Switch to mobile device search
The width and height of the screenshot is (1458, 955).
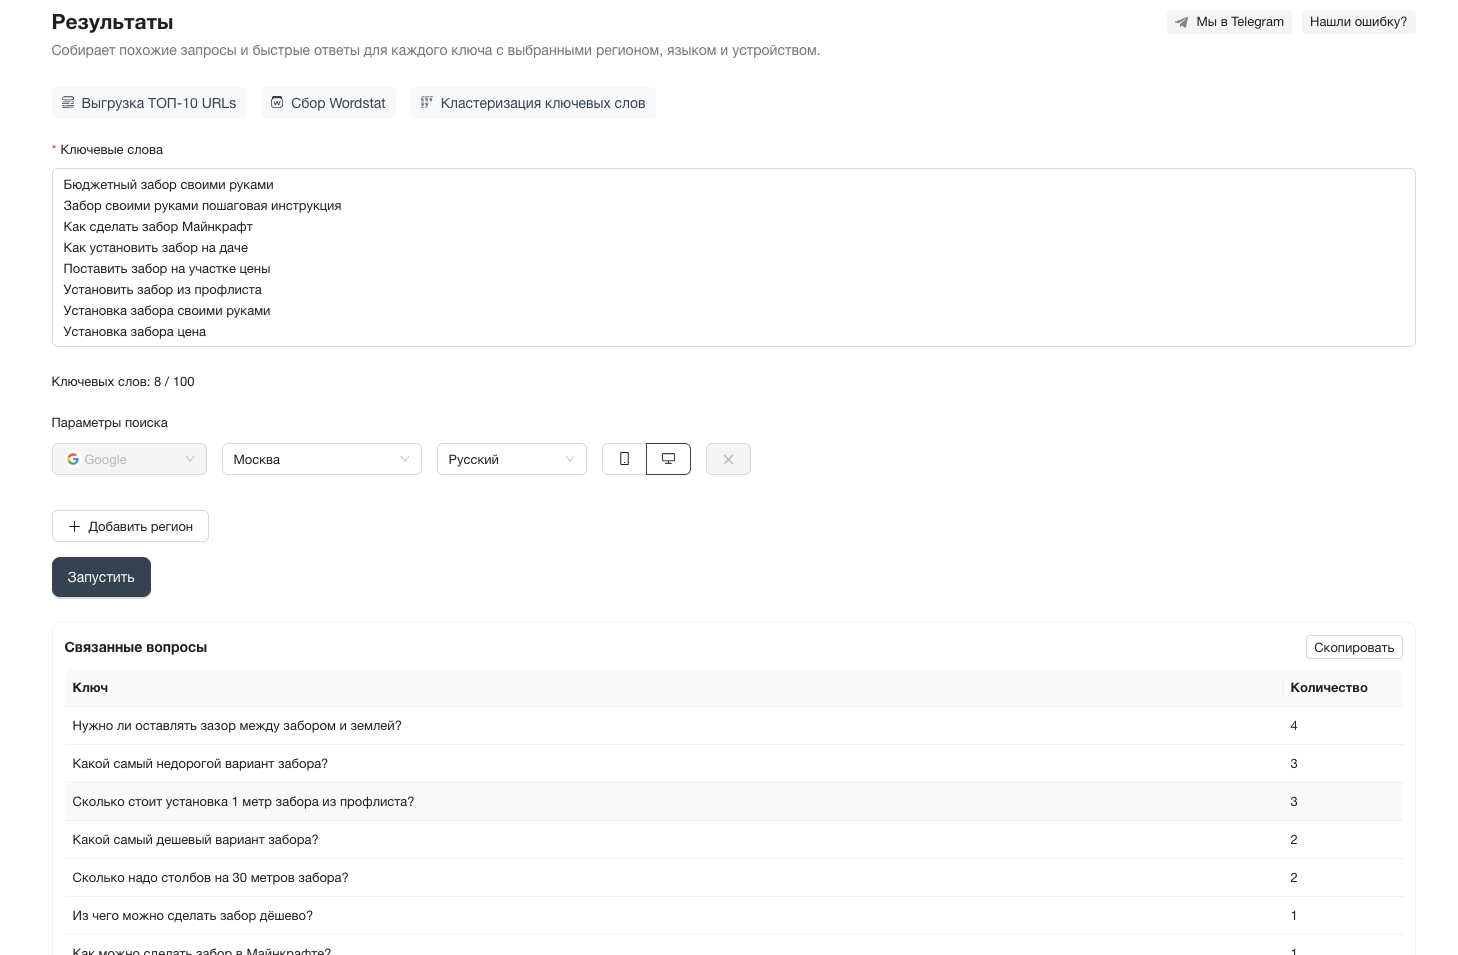[x=624, y=459]
